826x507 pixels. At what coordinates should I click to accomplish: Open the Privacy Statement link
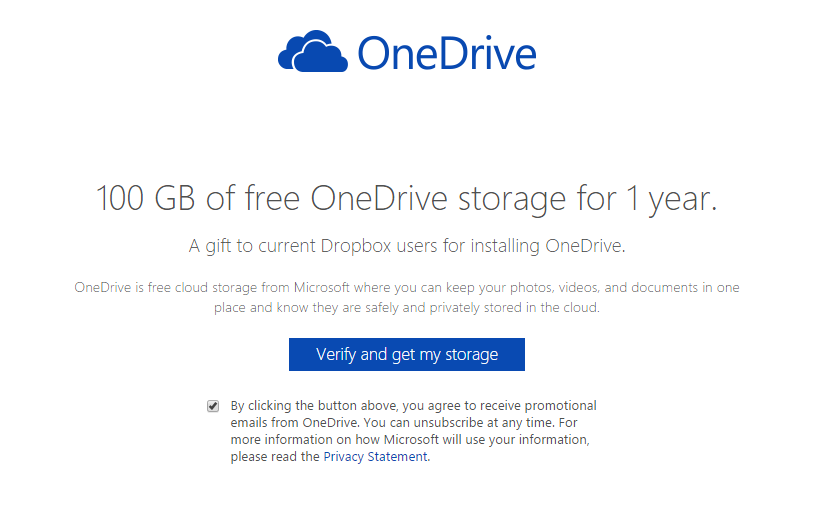click(x=375, y=457)
